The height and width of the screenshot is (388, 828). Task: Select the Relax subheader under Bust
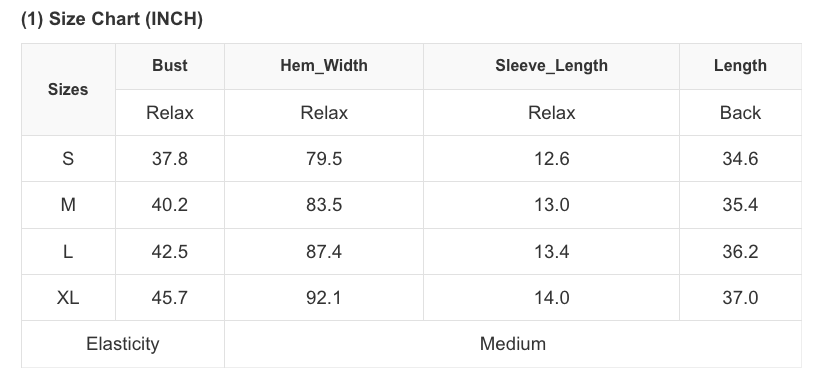click(170, 112)
